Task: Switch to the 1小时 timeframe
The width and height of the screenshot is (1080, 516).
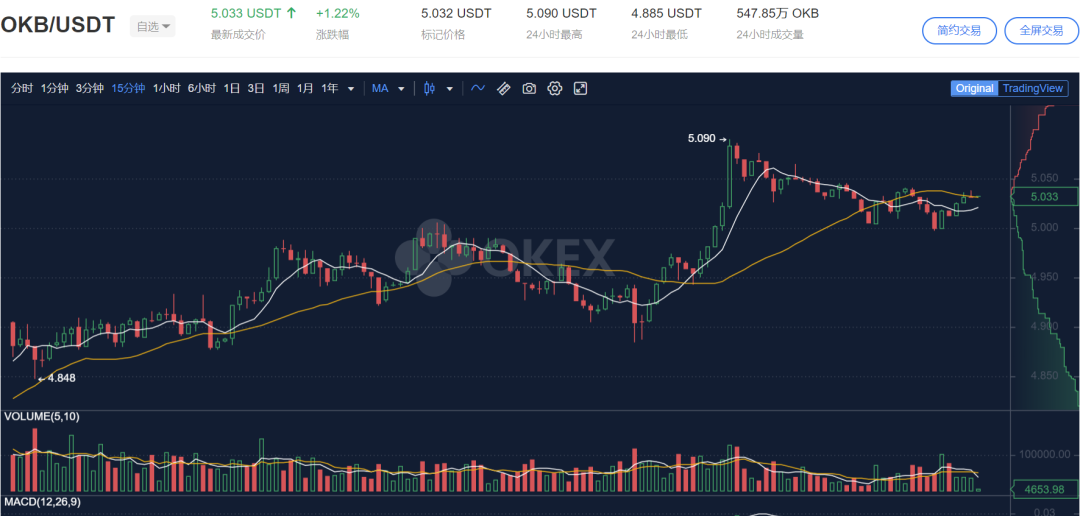Action: pos(166,88)
